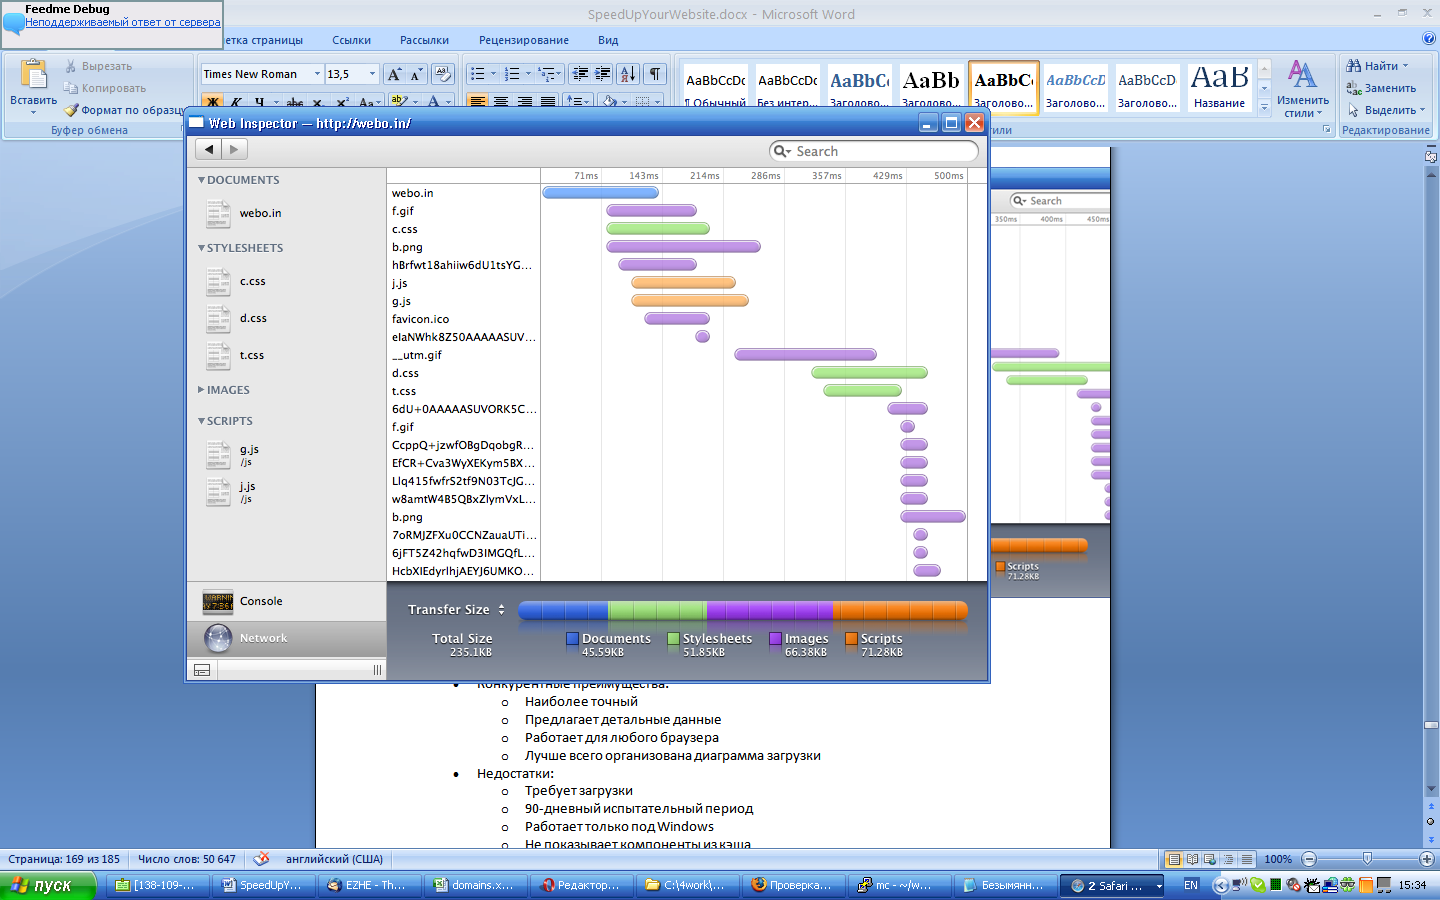
Task: Click the Paste (Вставить) icon in ribbon
Action: tap(33, 76)
